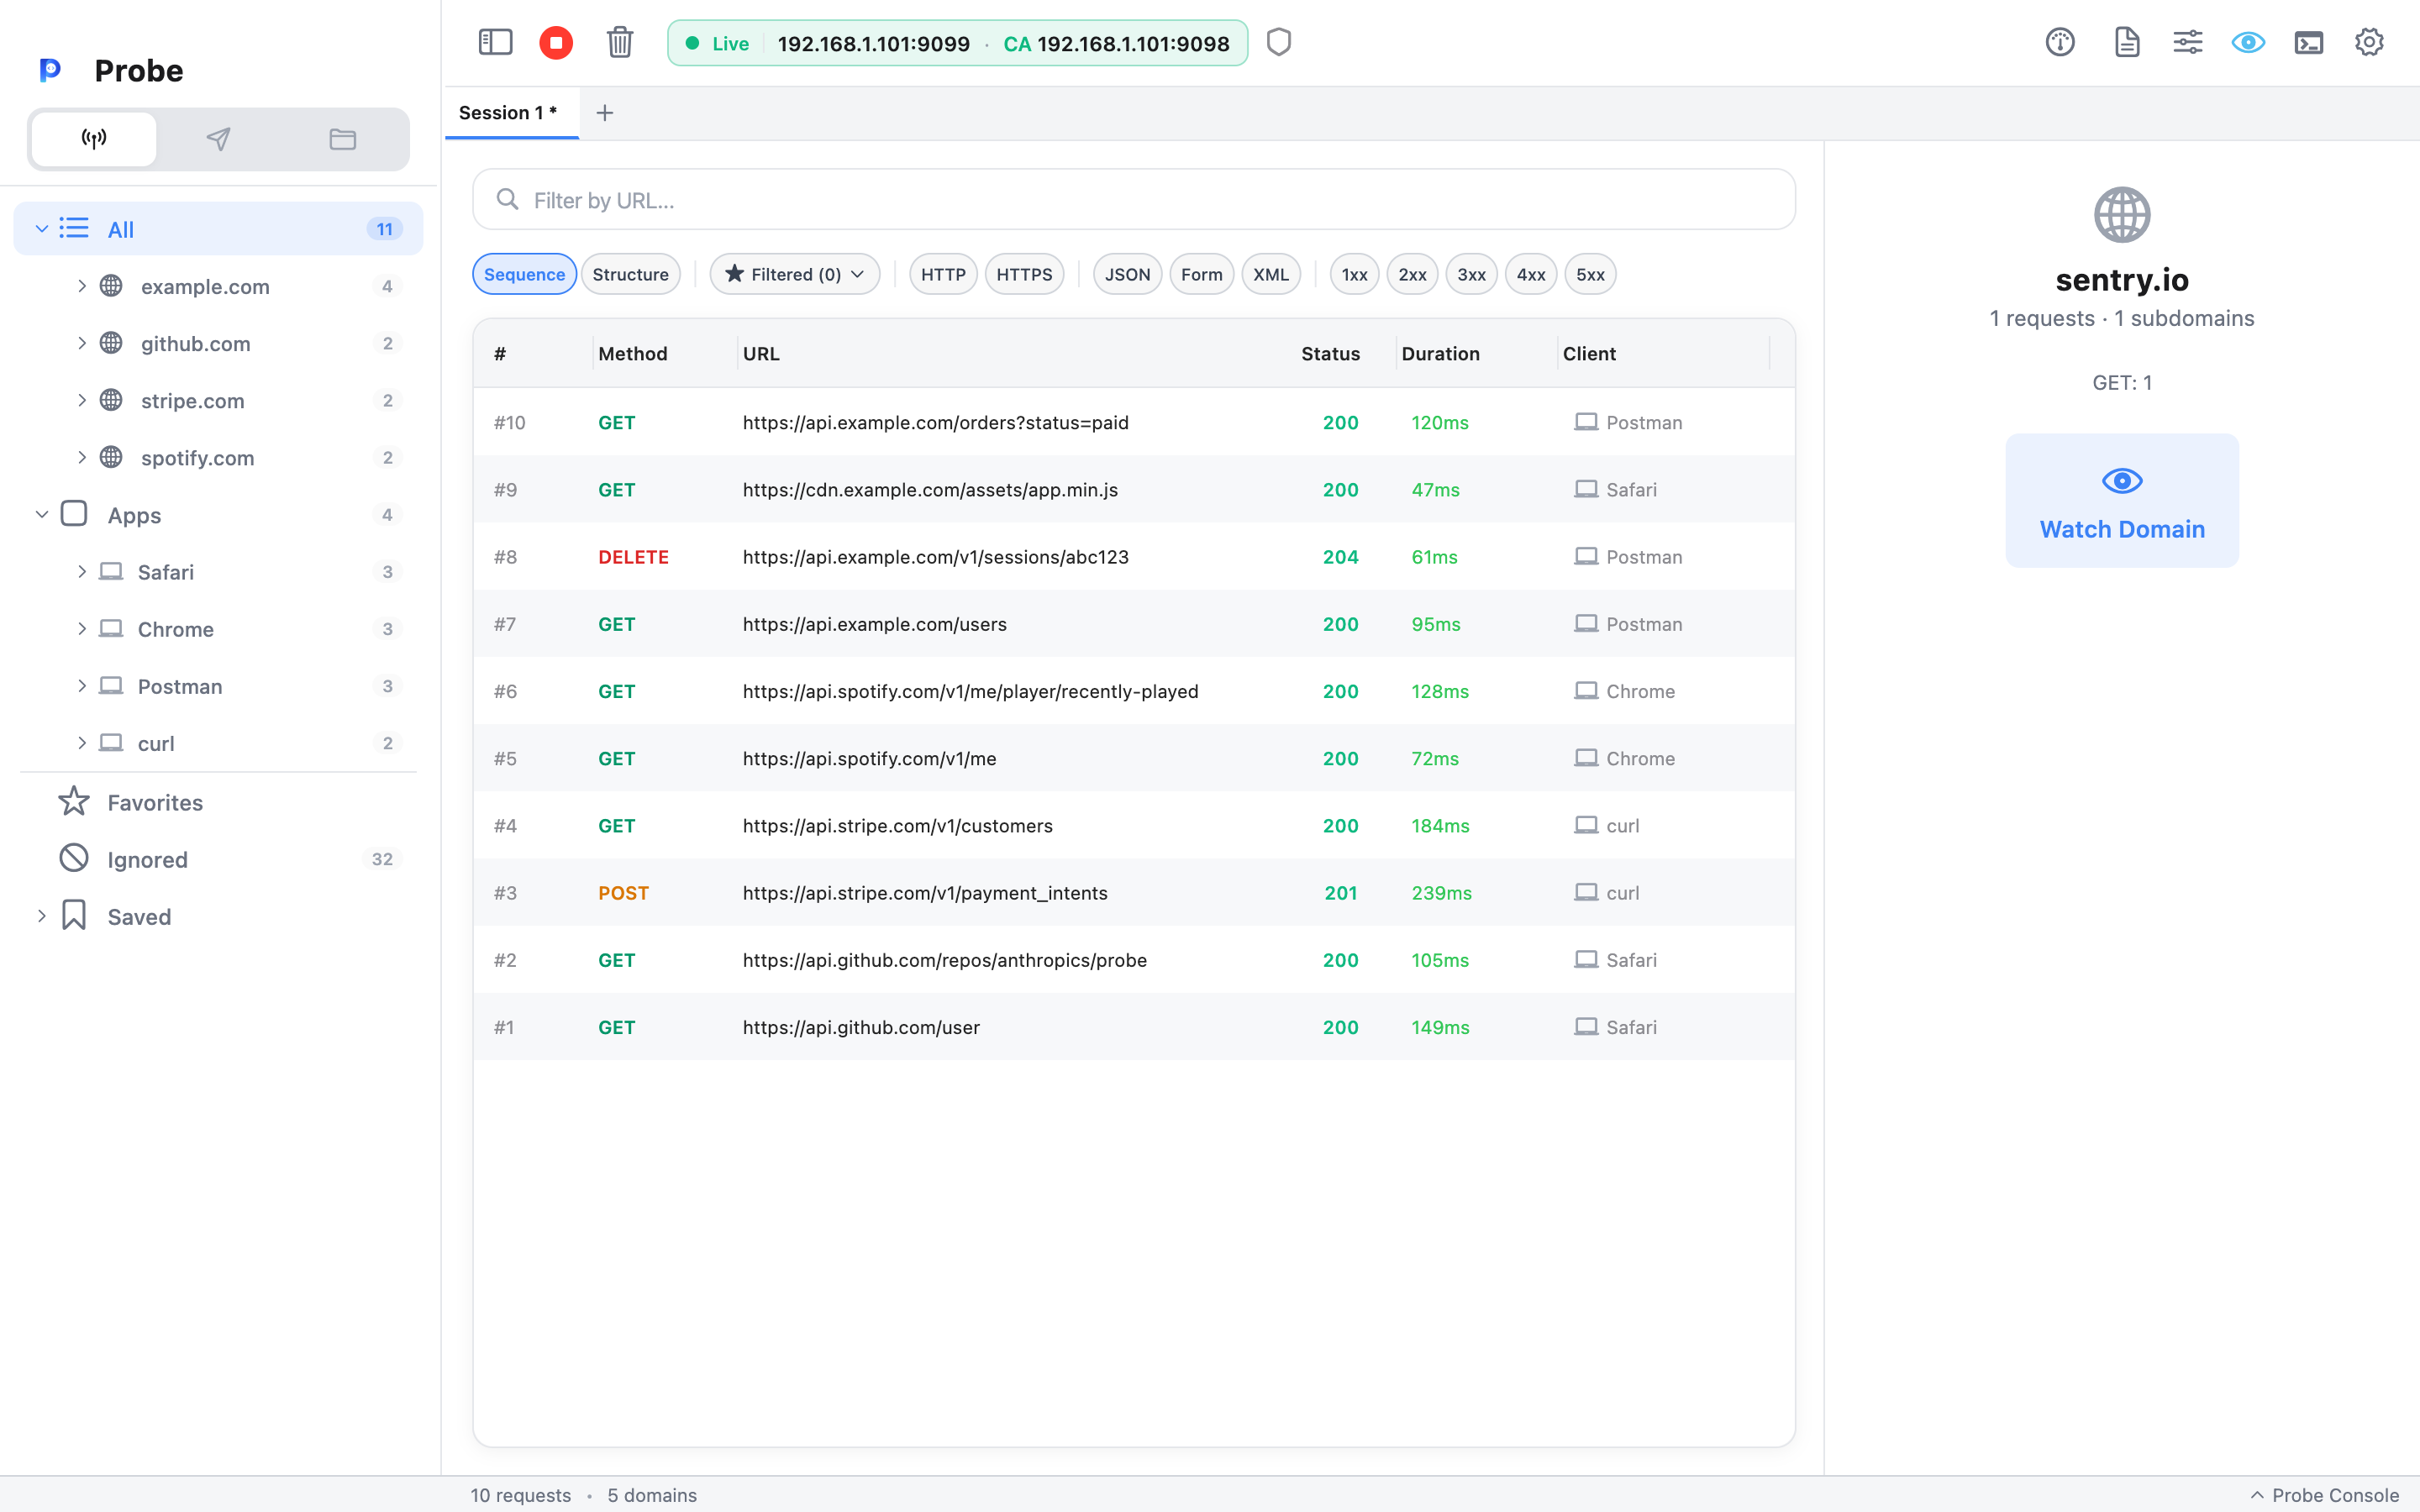Toggle the blue eye watch icon in toolbar
Viewport: 2420px width, 1512px height.
2248,42
